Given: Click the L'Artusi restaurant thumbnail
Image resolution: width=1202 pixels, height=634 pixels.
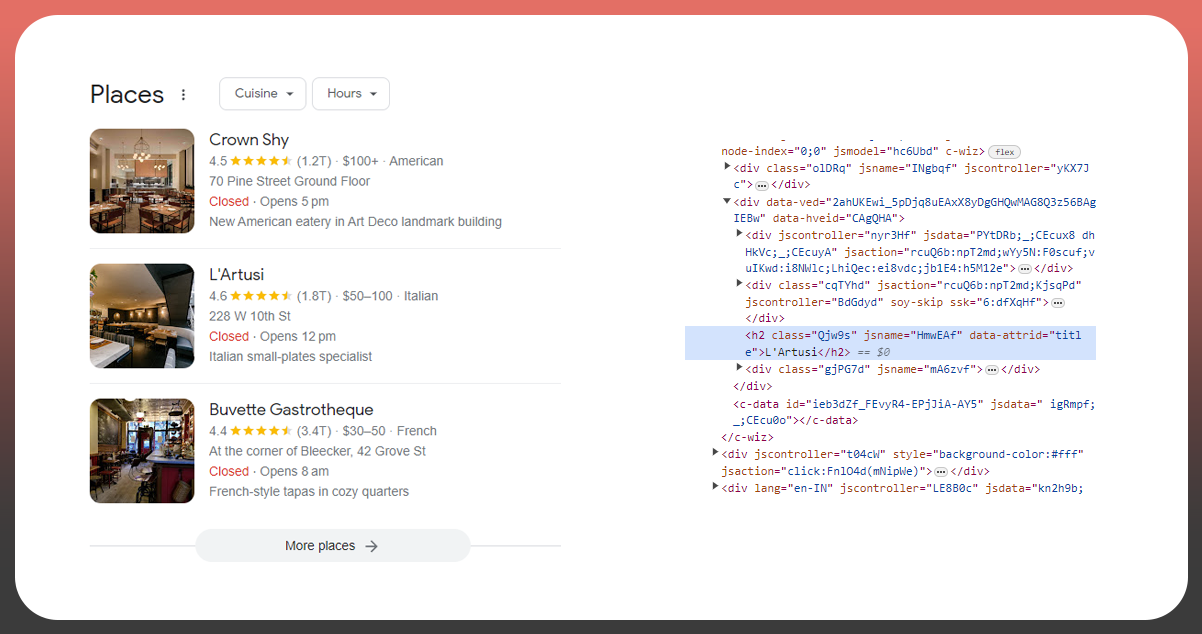Looking at the screenshot, I should click(x=142, y=316).
